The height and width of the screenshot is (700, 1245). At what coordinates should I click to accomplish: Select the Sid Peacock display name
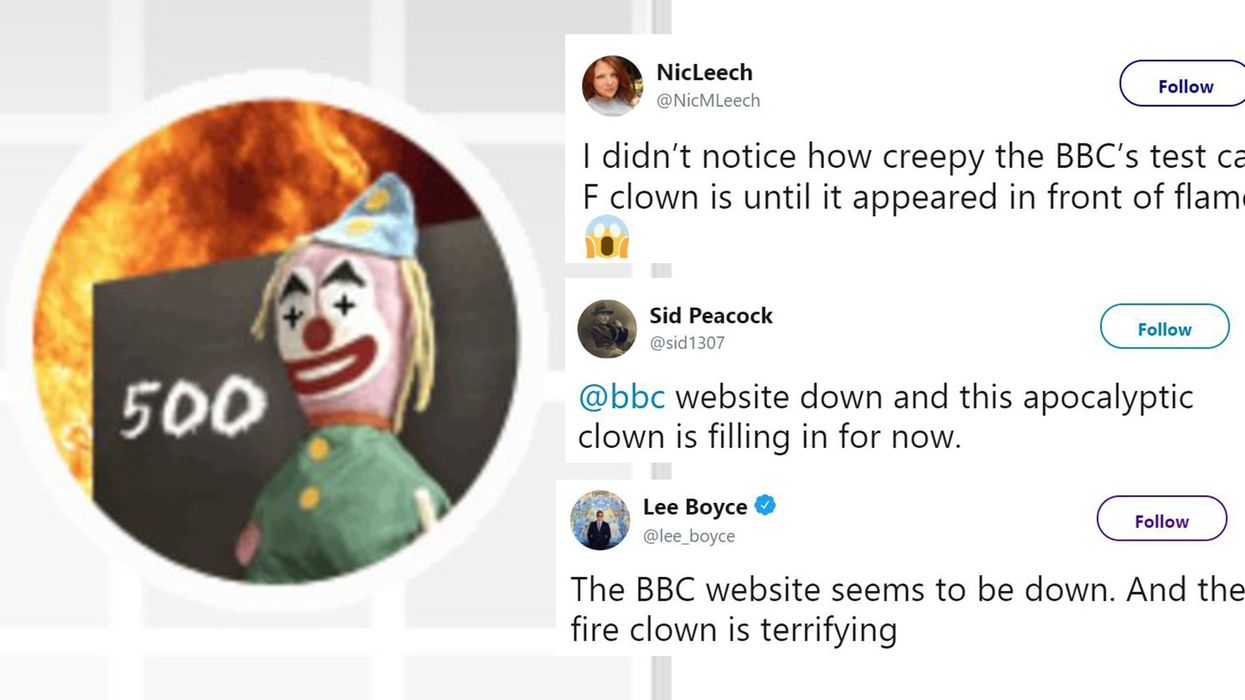pyautogui.click(x=711, y=315)
